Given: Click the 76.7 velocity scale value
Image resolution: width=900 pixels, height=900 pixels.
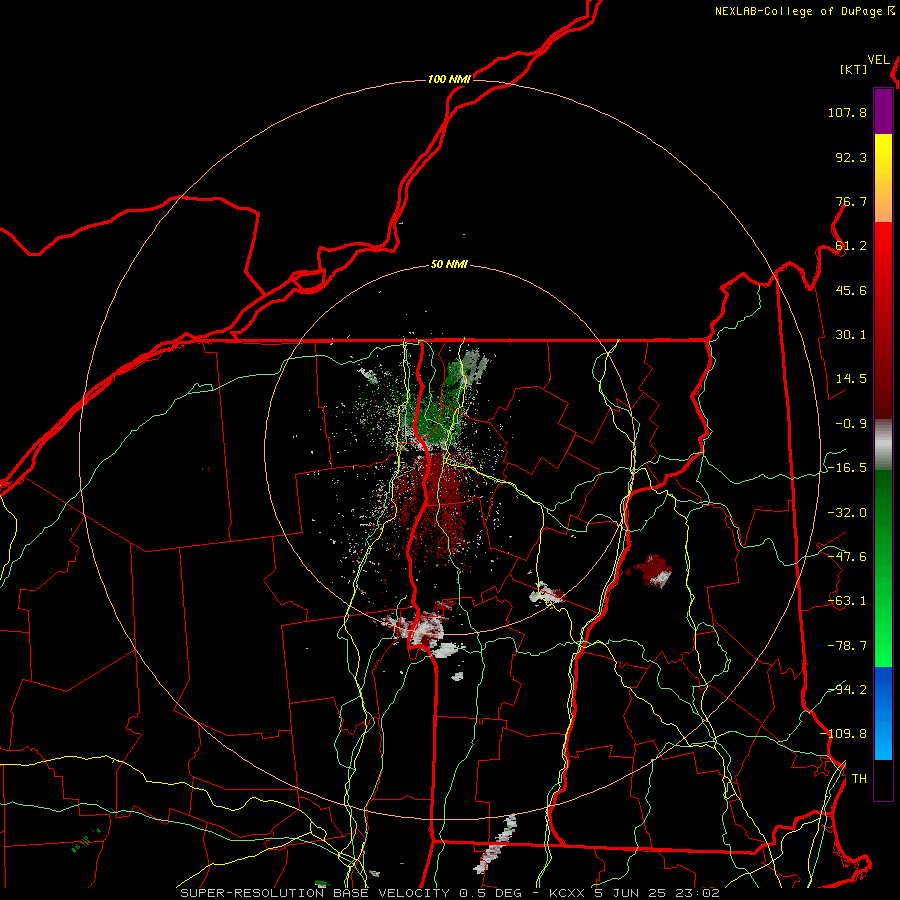Looking at the screenshot, I should coord(851,201).
